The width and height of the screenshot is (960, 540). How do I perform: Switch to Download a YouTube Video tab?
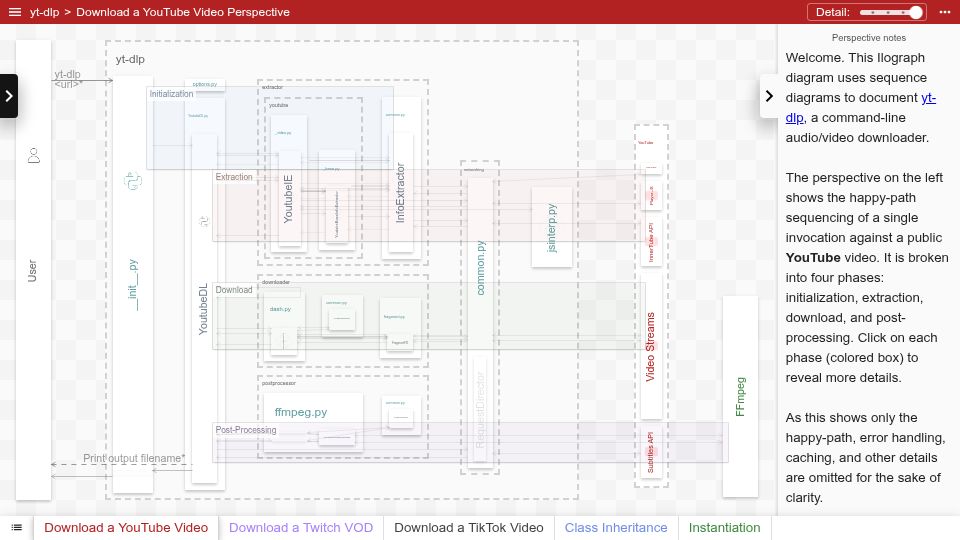[126, 528]
